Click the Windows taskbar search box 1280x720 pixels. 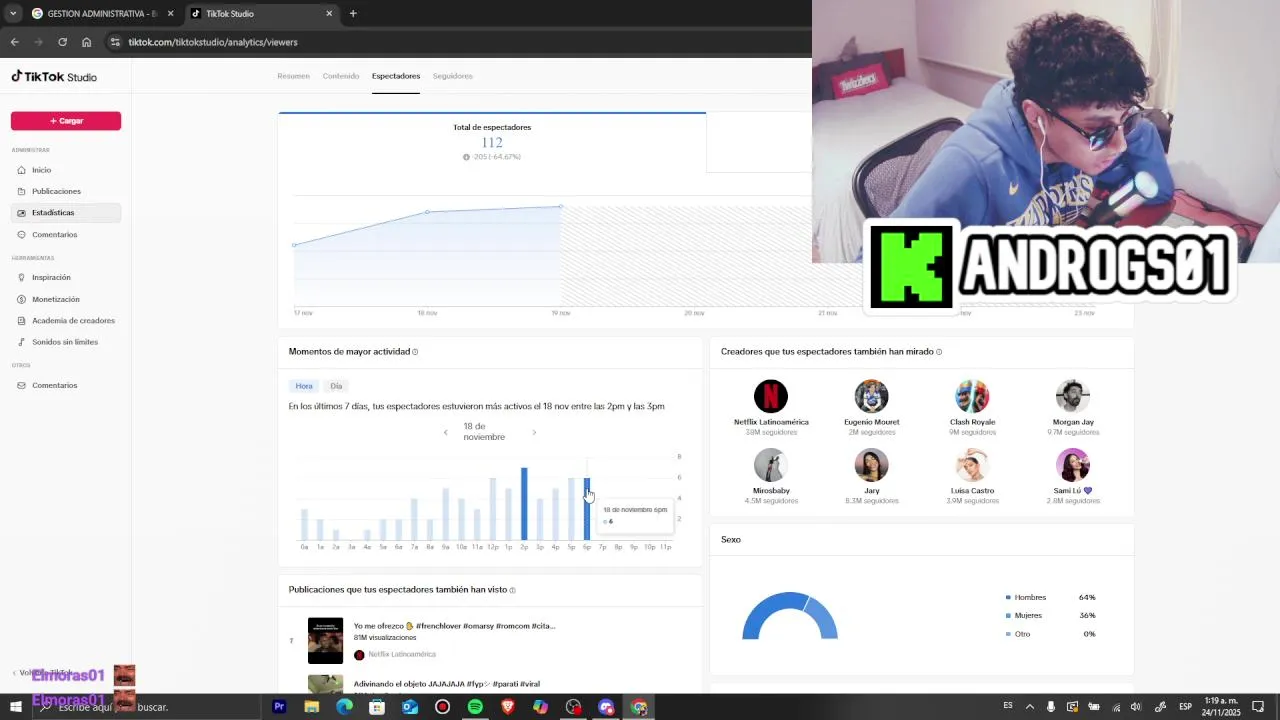pyautogui.click(x=146, y=707)
